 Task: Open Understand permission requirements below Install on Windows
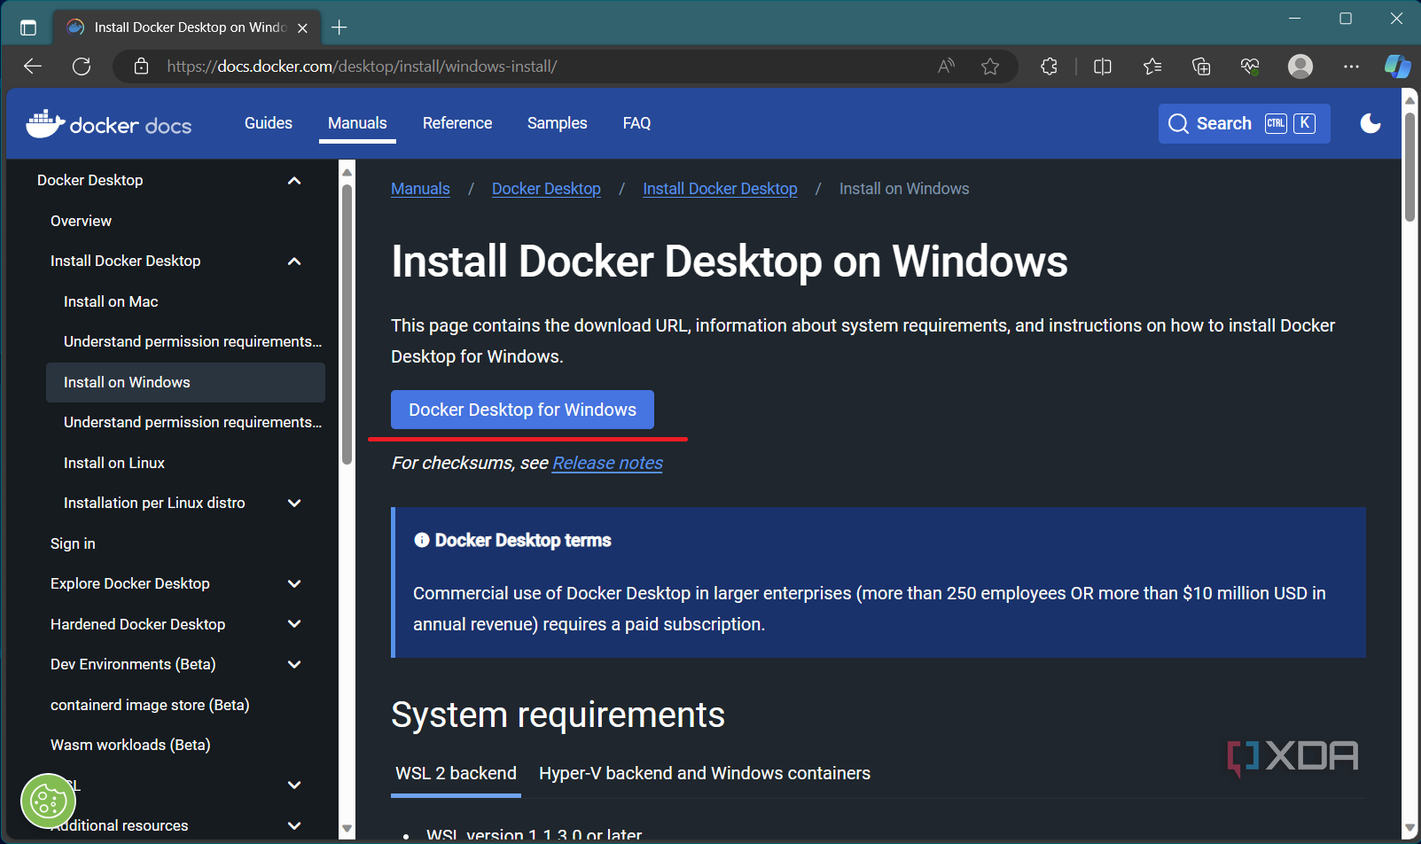point(192,422)
